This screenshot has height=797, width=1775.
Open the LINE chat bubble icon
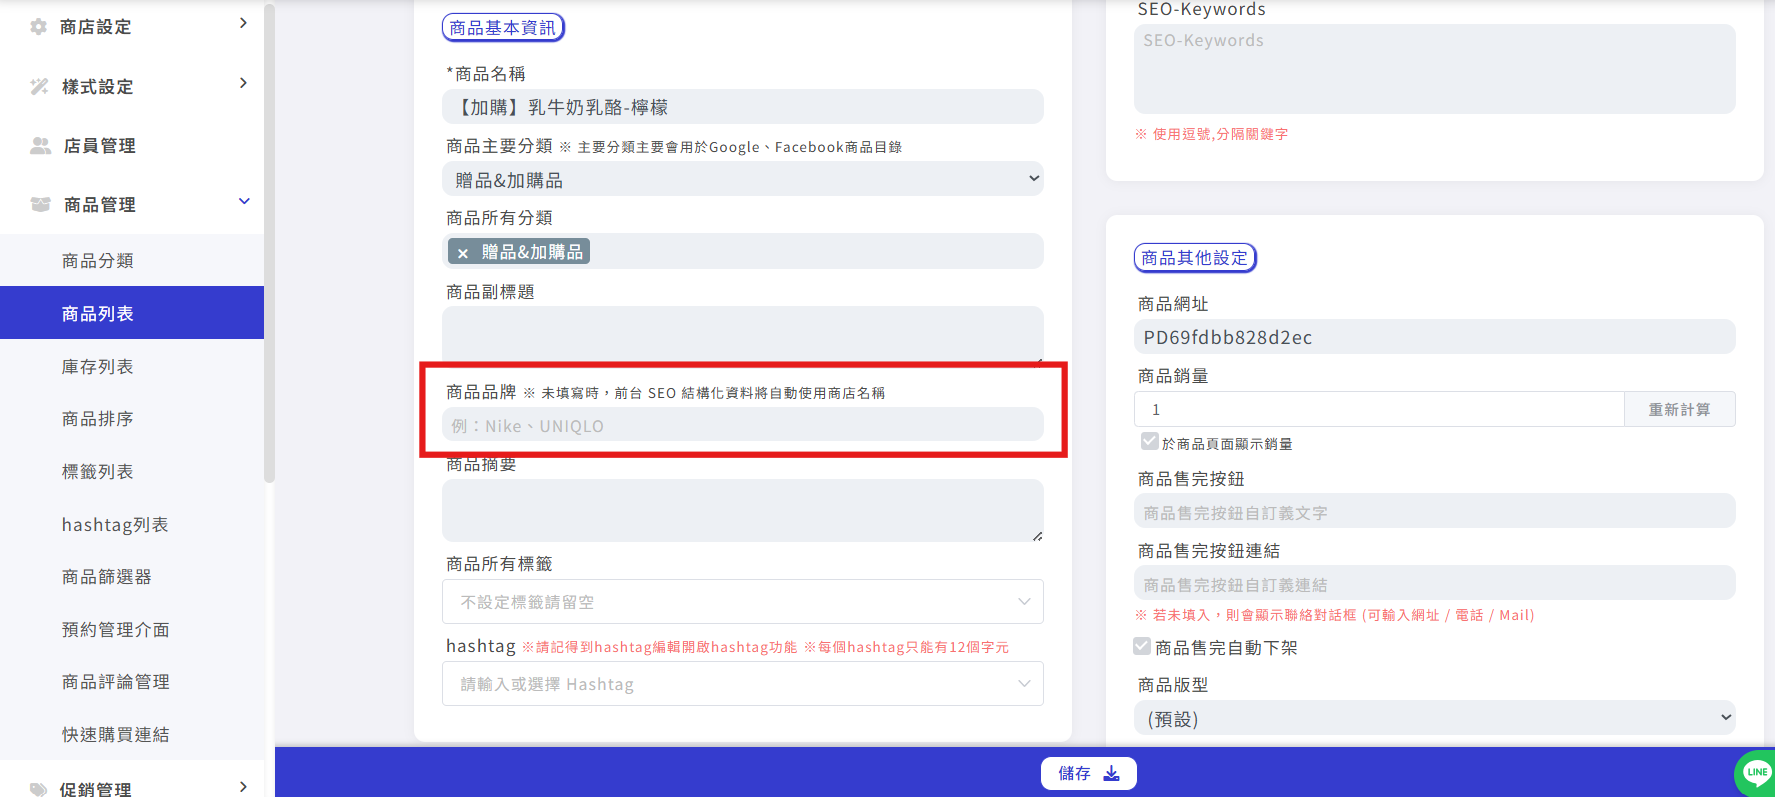pyautogui.click(x=1756, y=772)
